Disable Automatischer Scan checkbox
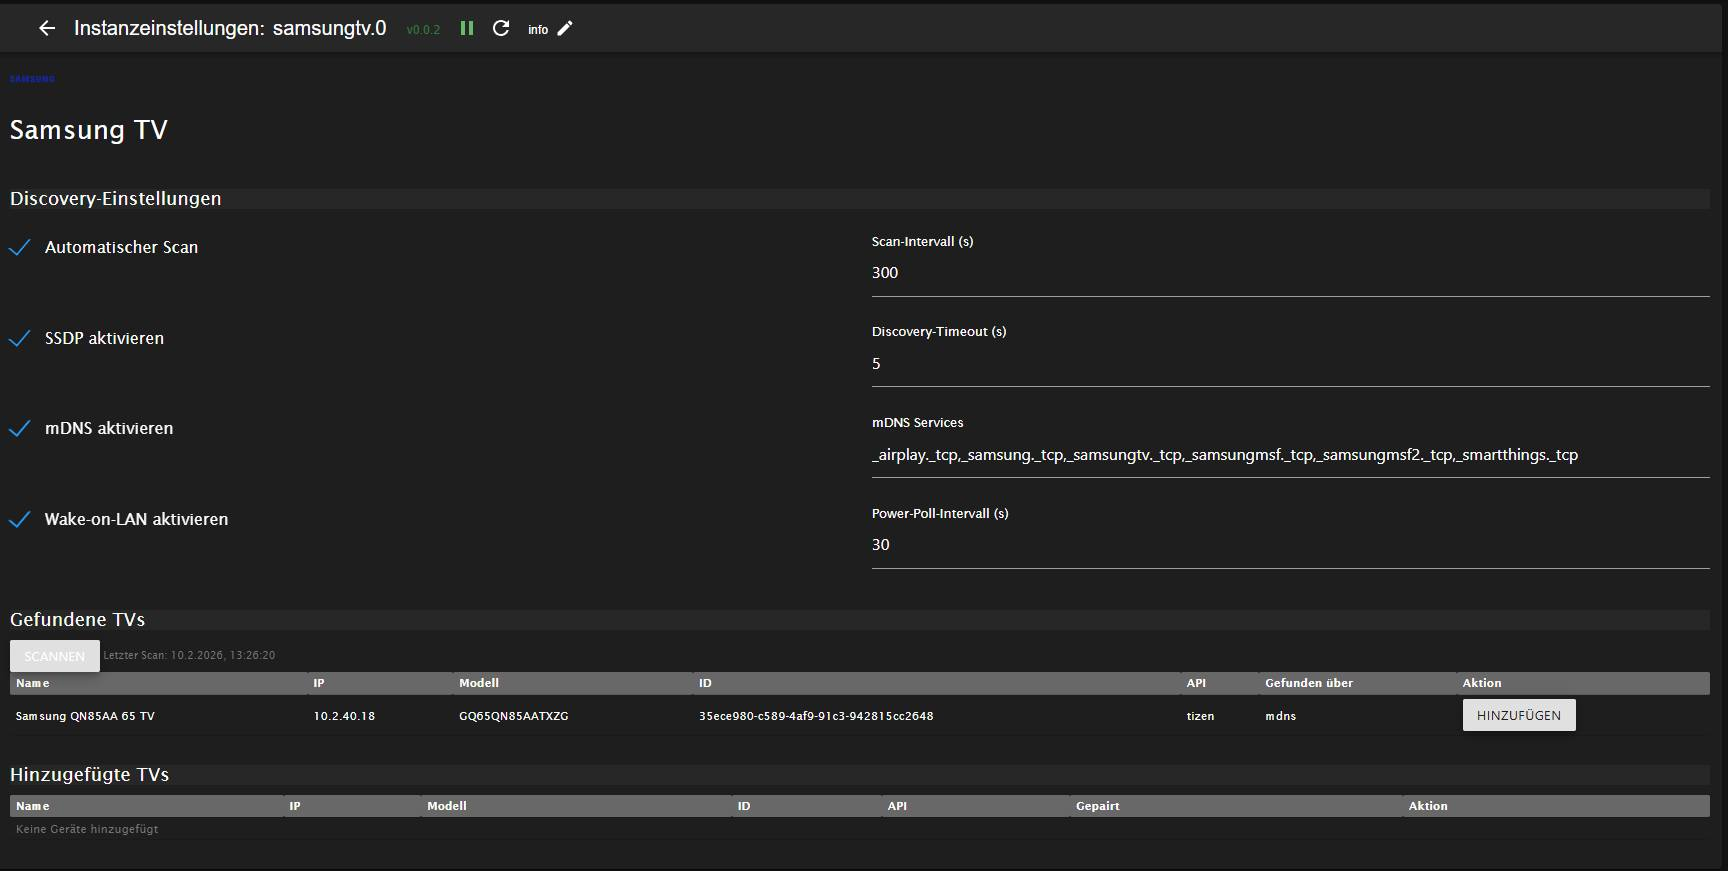 coord(20,248)
